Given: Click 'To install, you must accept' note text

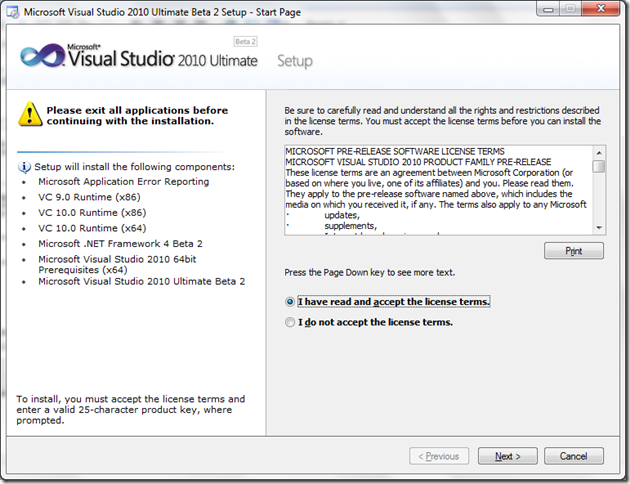Looking at the screenshot, I should pos(131,410).
